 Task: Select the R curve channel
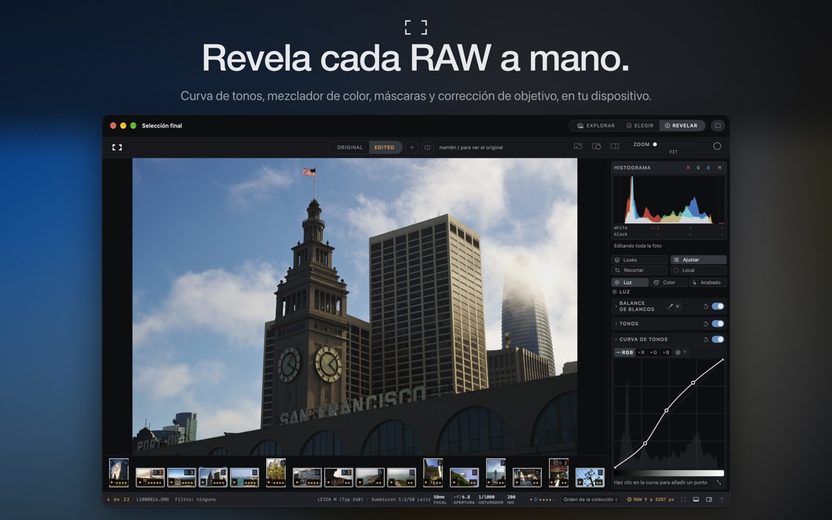641,352
